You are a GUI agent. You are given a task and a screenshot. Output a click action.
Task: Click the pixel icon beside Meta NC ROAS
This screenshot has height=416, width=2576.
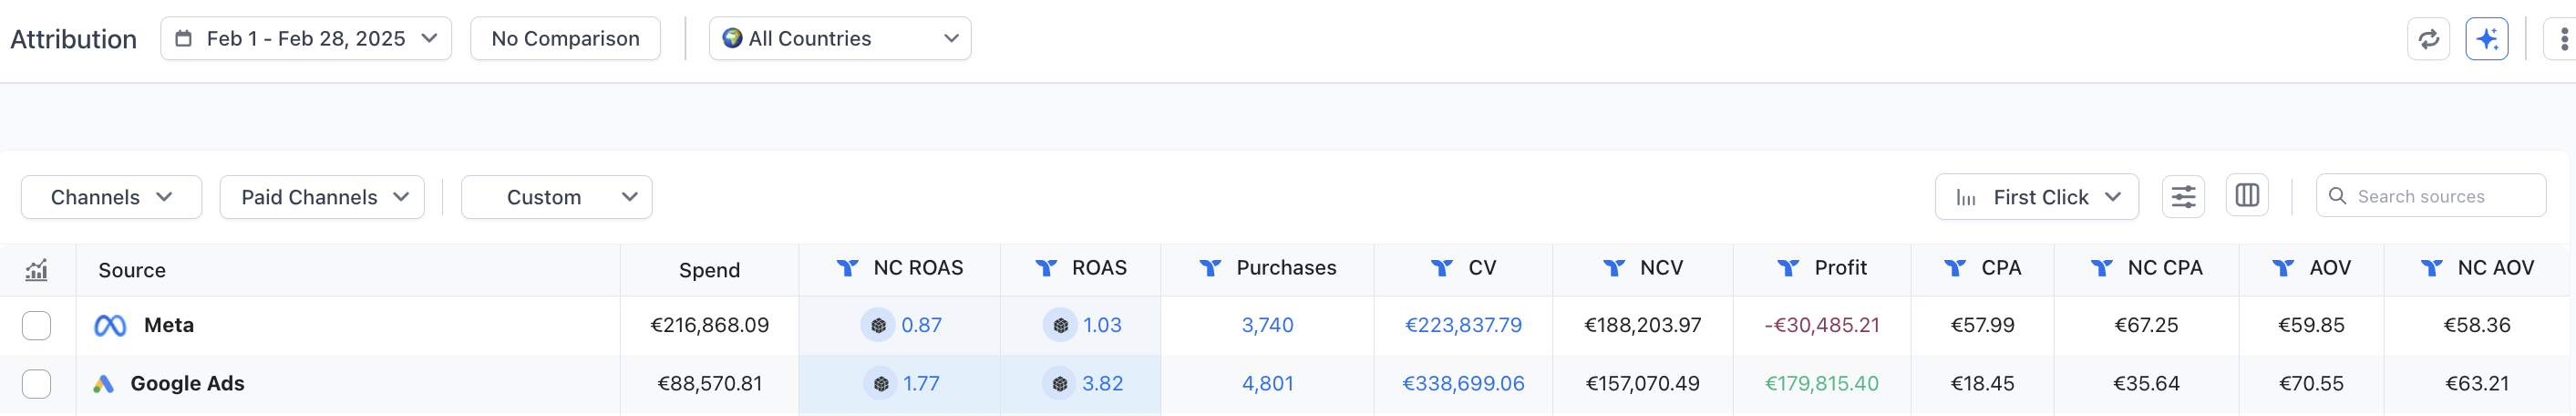(x=878, y=325)
